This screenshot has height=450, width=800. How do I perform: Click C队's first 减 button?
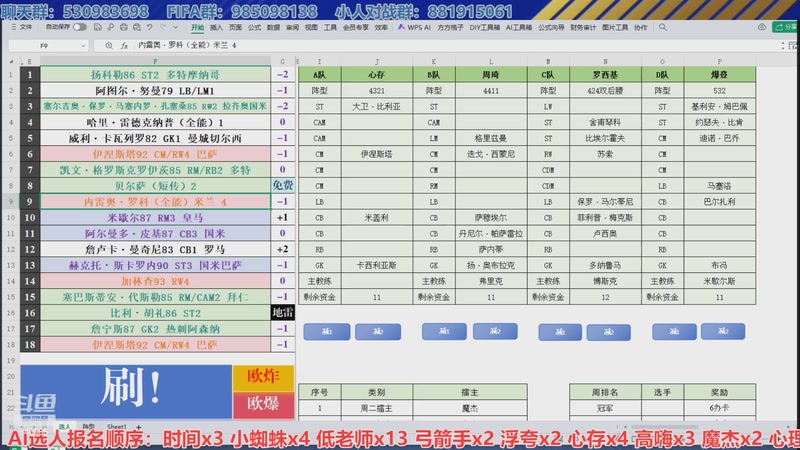[560, 332]
